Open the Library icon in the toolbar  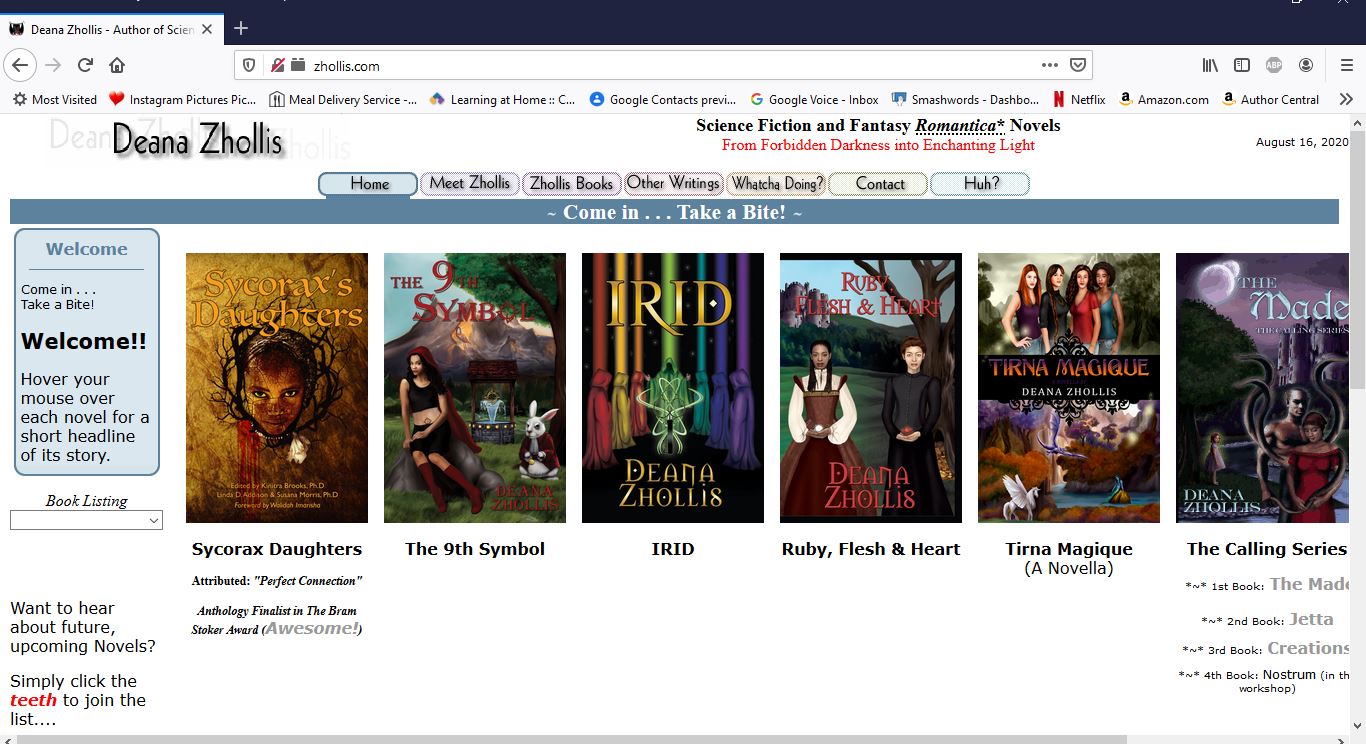pos(1210,66)
